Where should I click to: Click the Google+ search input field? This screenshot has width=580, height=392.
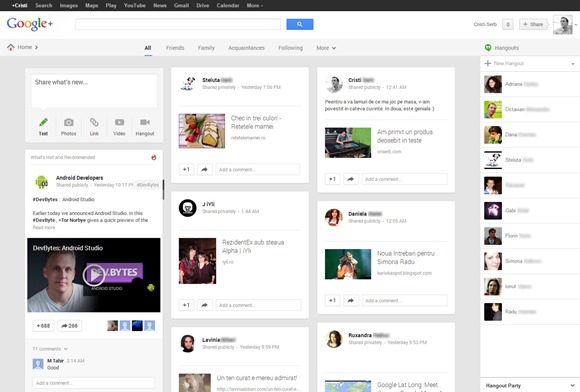[178, 24]
